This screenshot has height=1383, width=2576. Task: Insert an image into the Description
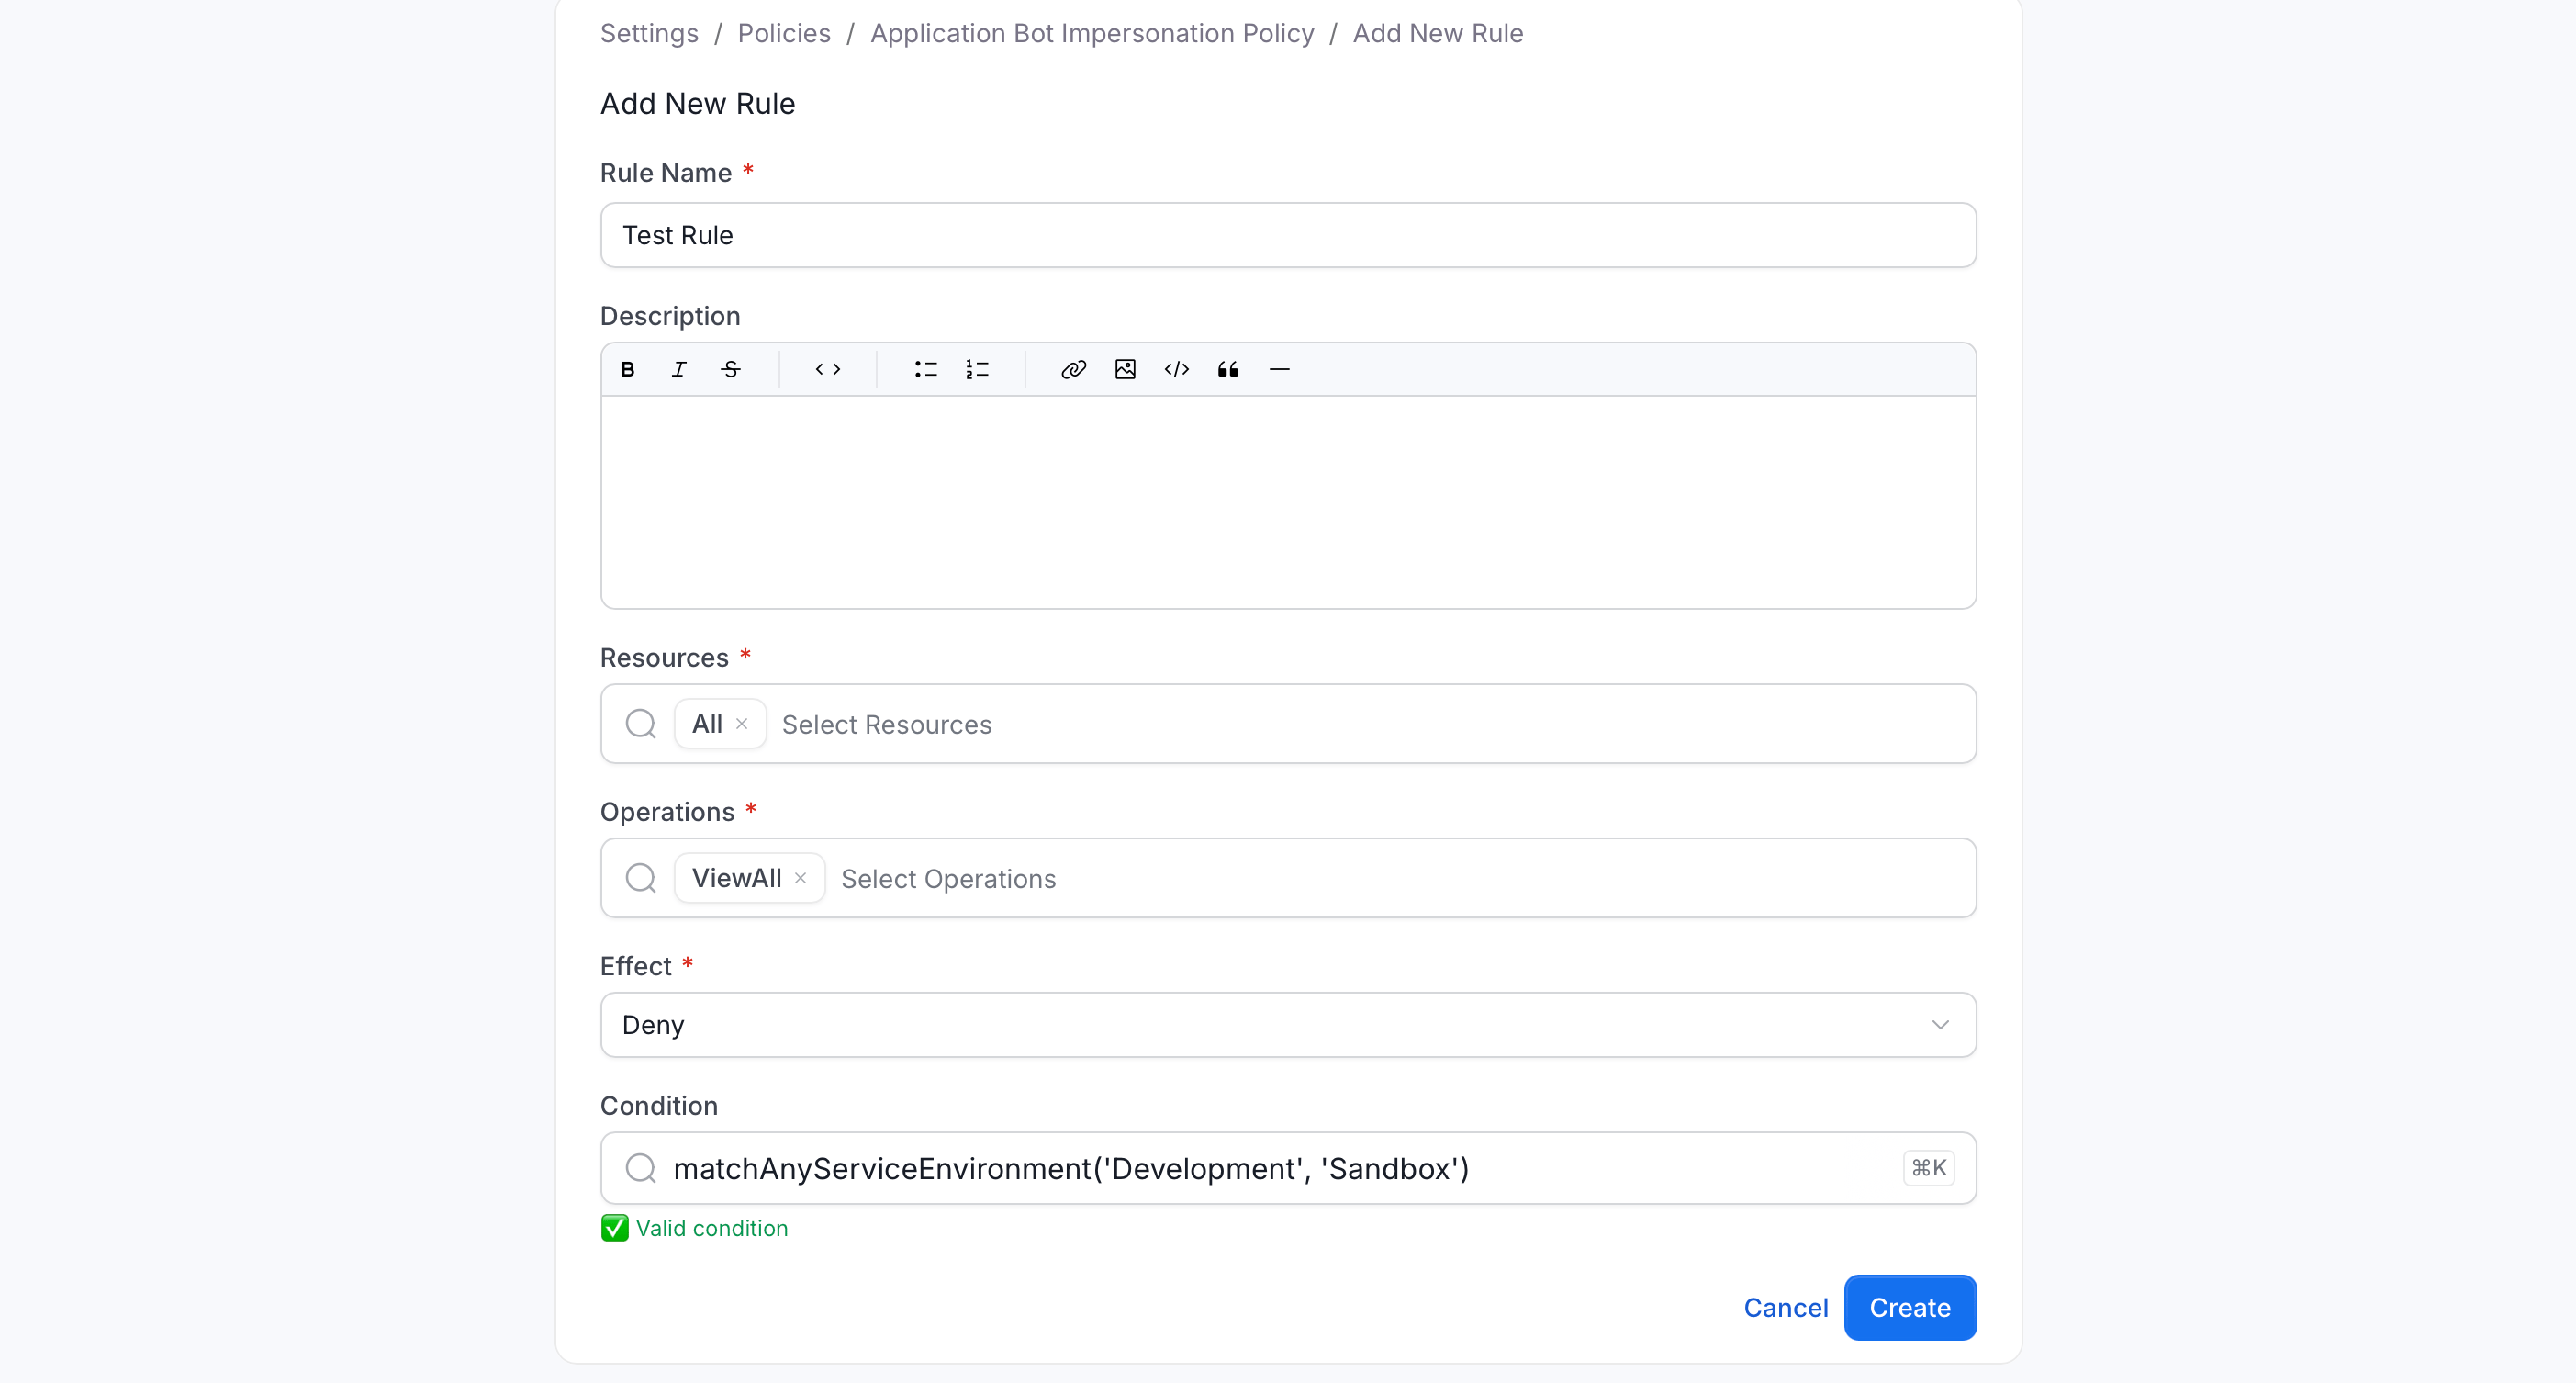tap(1125, 369)
